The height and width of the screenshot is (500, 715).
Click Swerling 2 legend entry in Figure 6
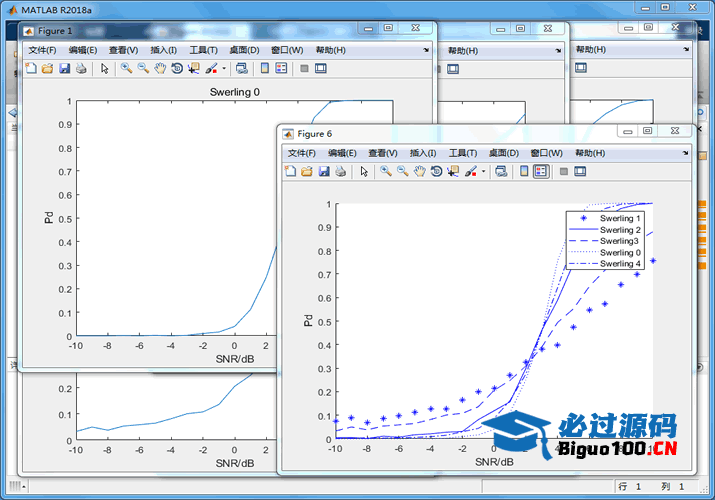(604, 230)
